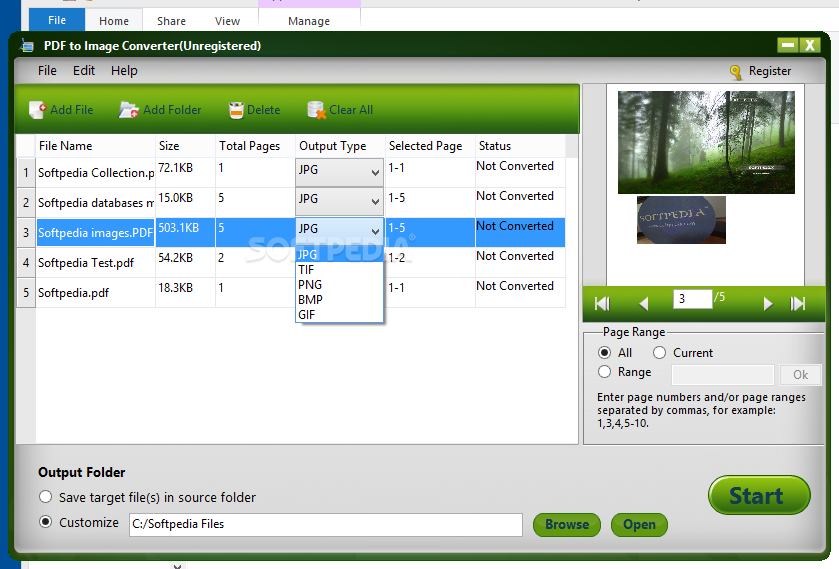Click the preview page number field

[x=692, y=299]
